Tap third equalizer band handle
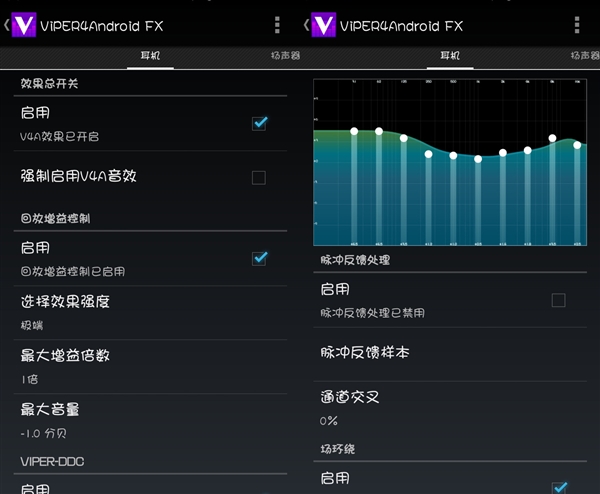Screen dimensions: 600x494 point(404,138)
